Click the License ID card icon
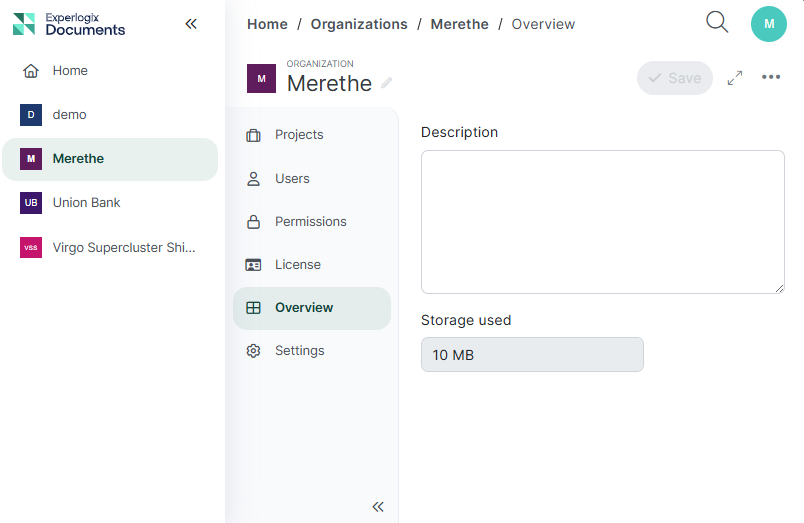The image size is (804, 523). [x=253, y=265]
